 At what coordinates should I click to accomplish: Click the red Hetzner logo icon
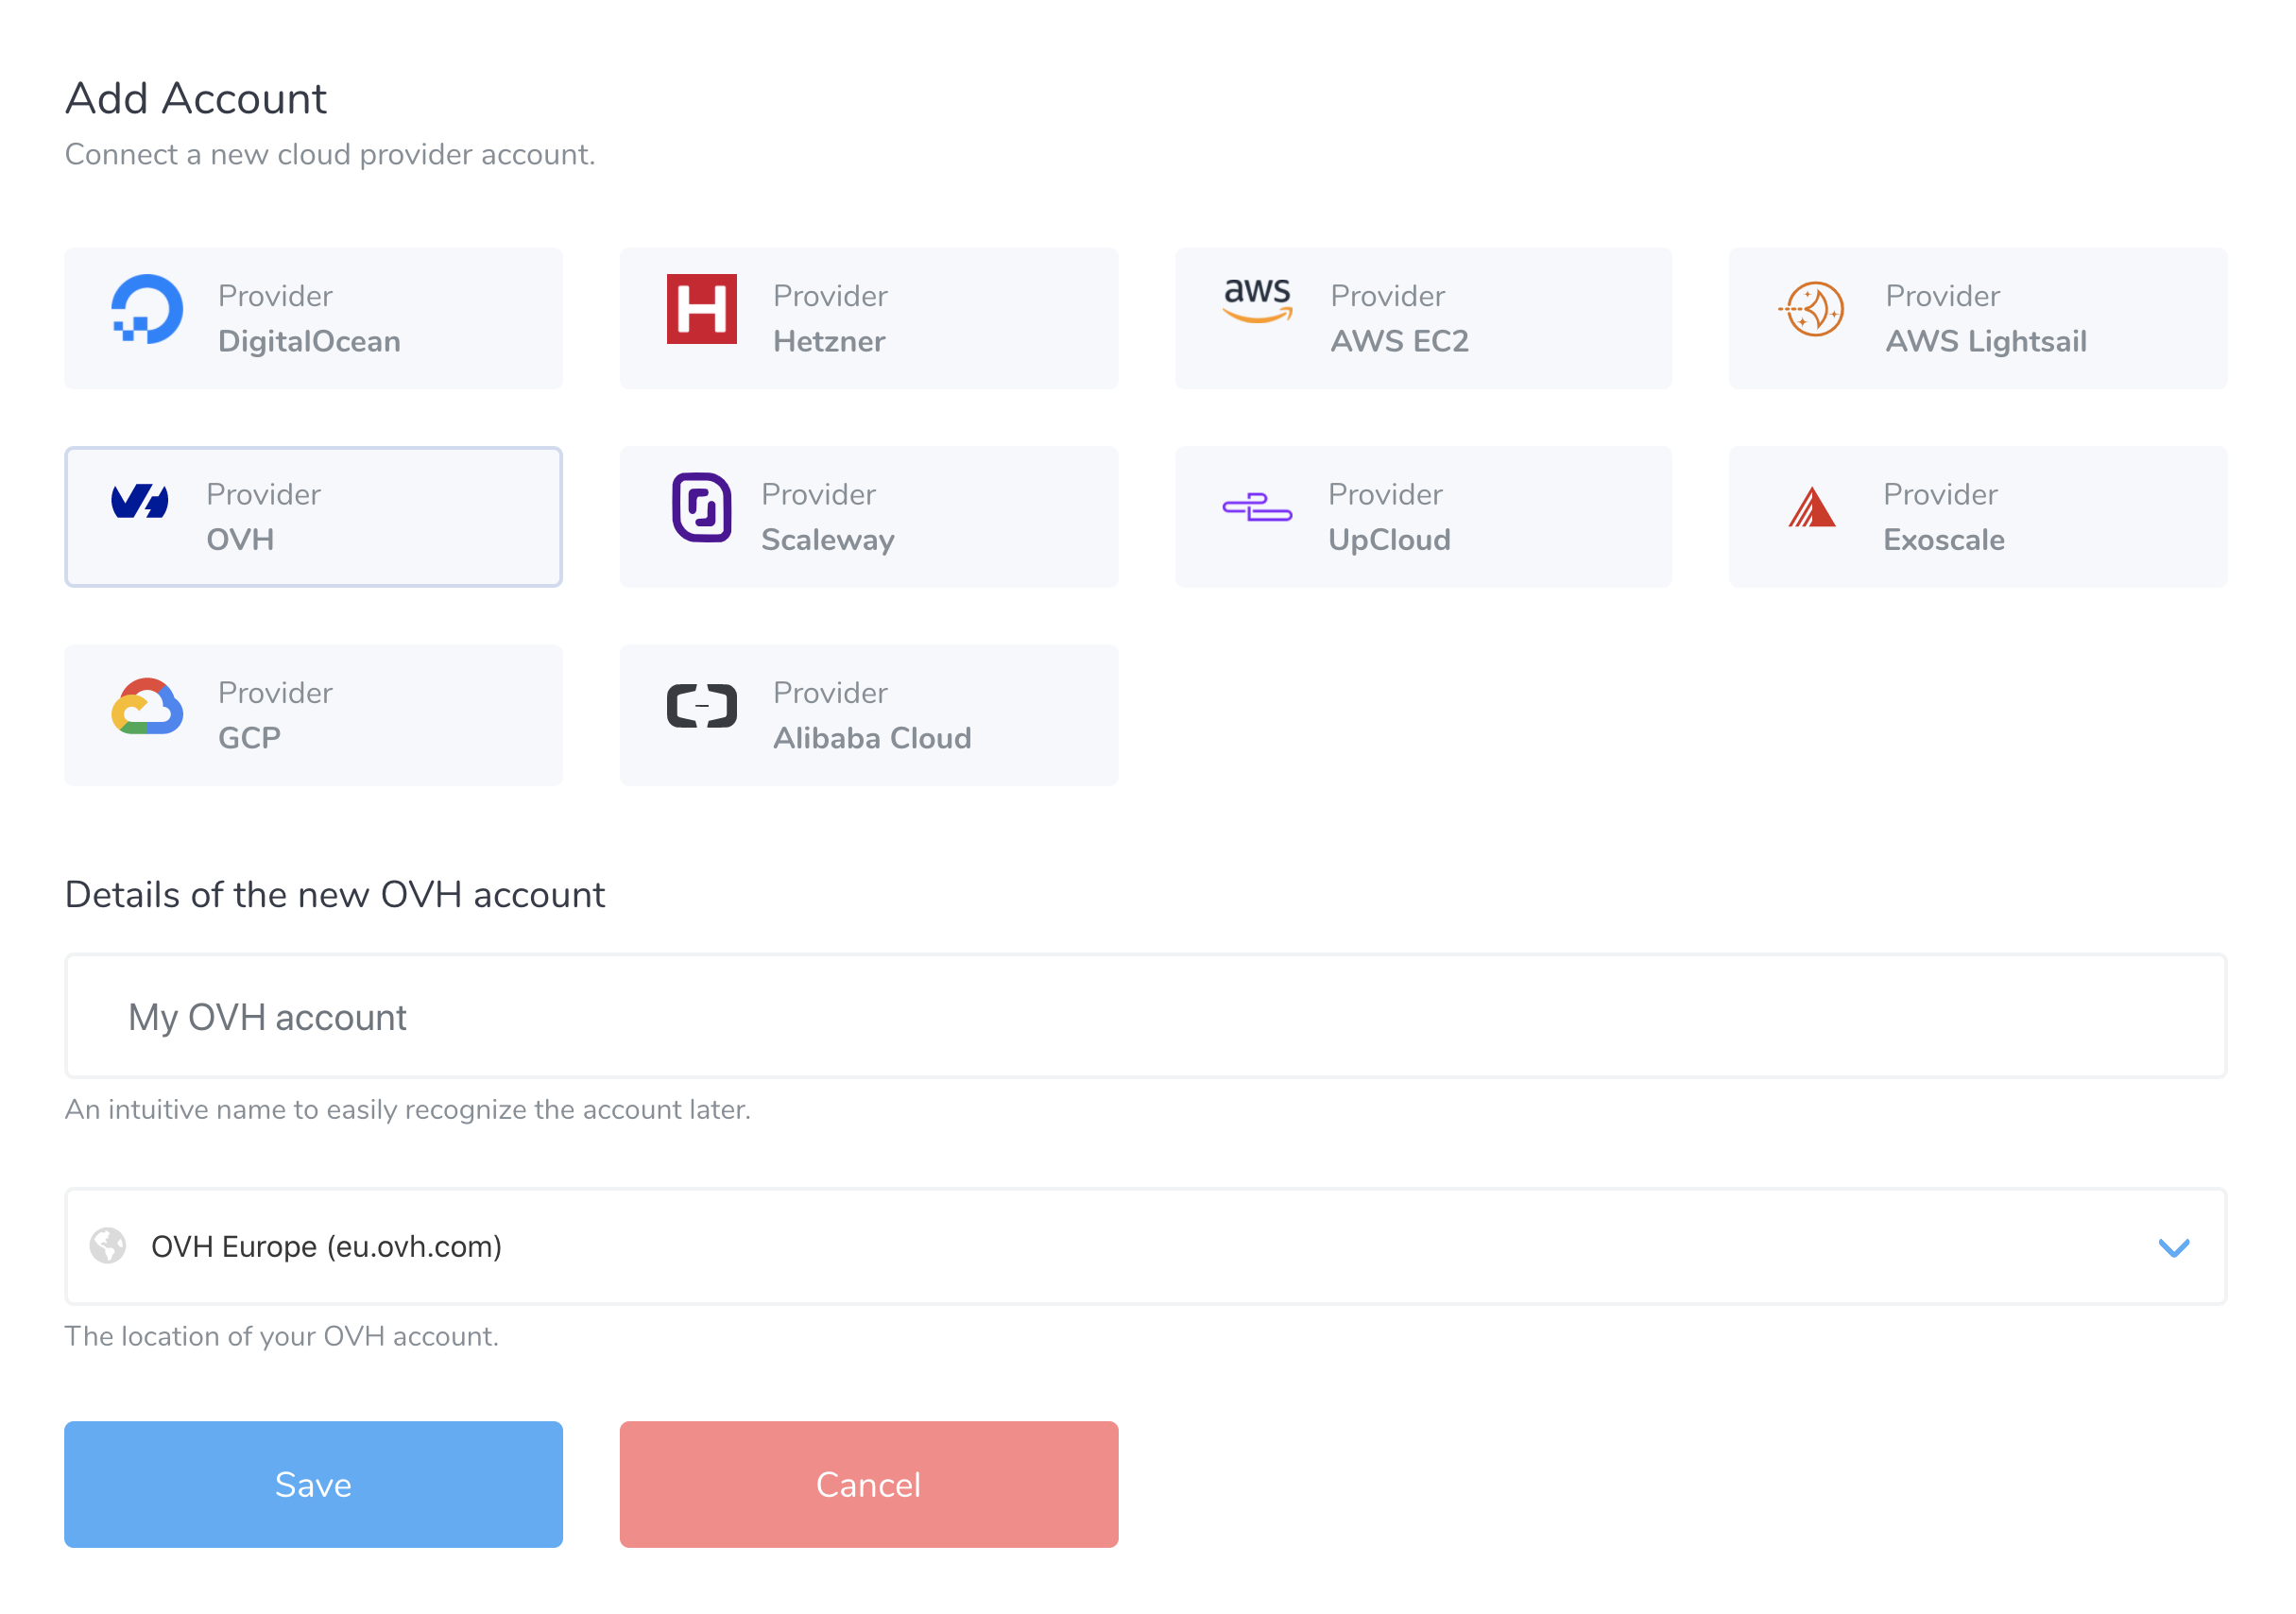702,309
